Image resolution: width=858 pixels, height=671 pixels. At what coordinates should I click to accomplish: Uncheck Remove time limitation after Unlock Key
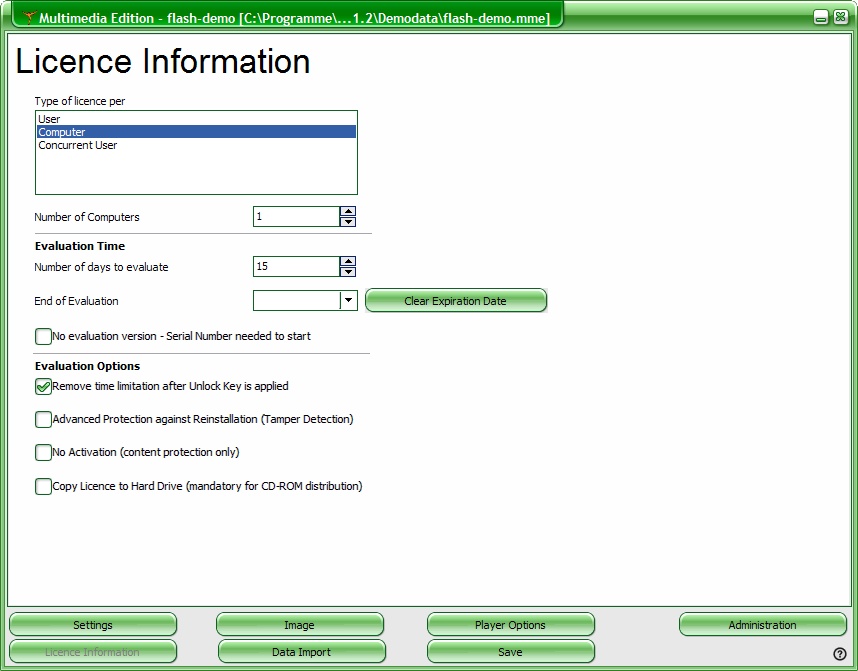(43, 387)
